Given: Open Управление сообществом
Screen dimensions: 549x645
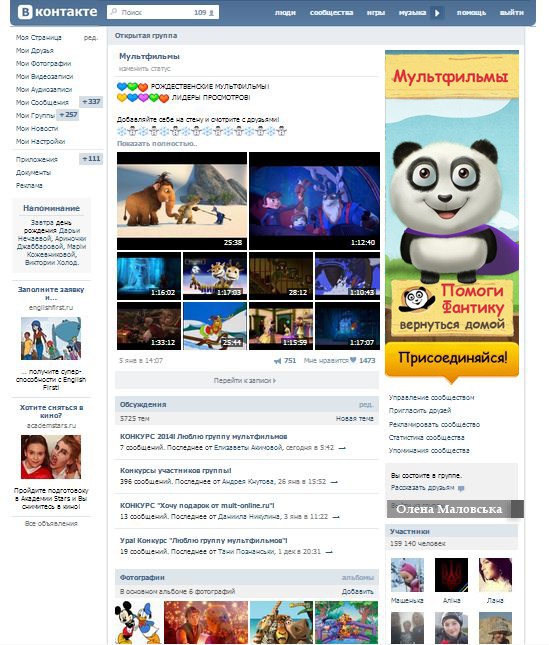Looking at the screenshot, I should pyautogui.click(x=431, y=397).
